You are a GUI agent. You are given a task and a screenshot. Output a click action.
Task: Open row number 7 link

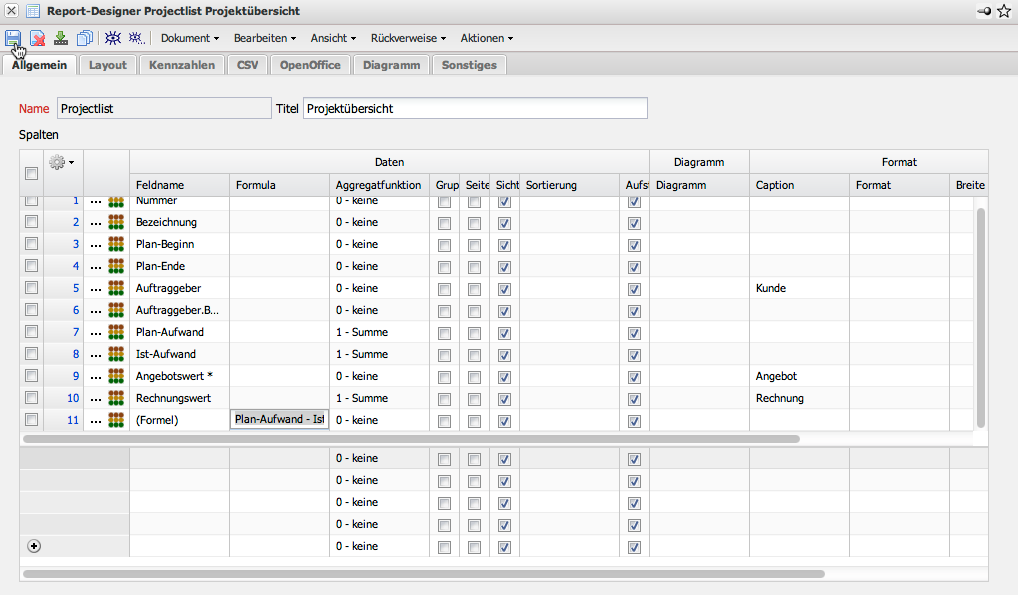pos(75,332)
